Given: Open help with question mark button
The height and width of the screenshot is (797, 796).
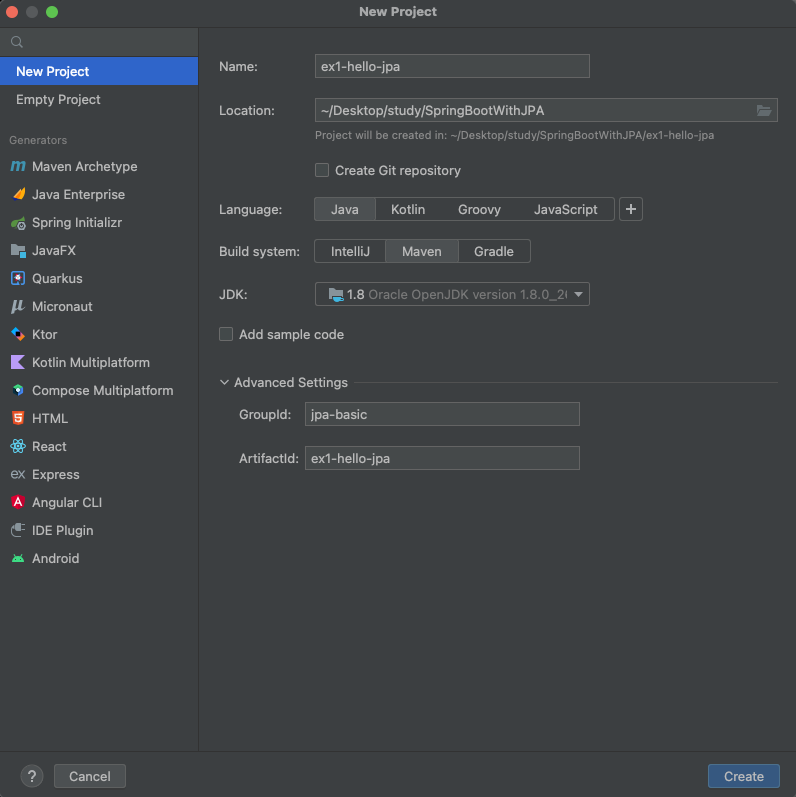Looking at the screenshot, I should [32, 776].
